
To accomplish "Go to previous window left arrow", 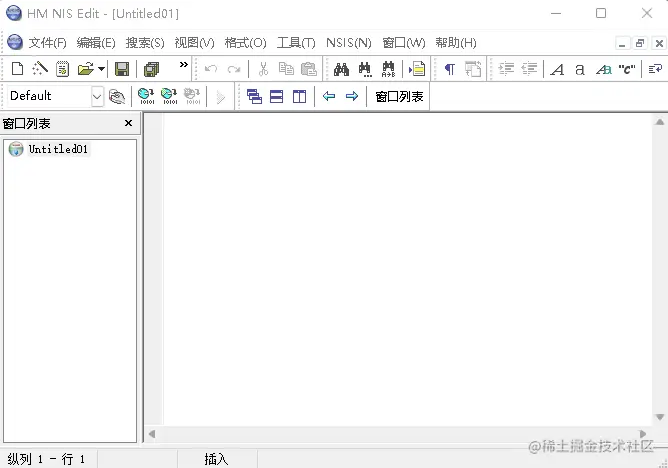I will (x=329, y=96).
